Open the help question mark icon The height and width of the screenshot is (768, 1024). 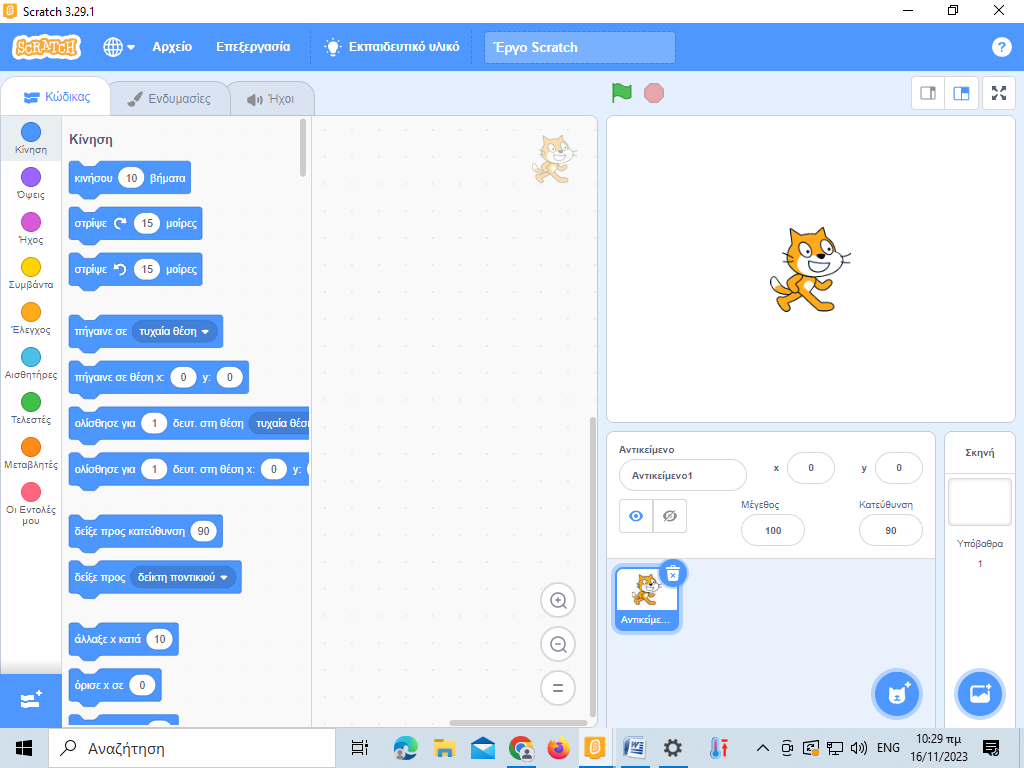(1001, 47)
